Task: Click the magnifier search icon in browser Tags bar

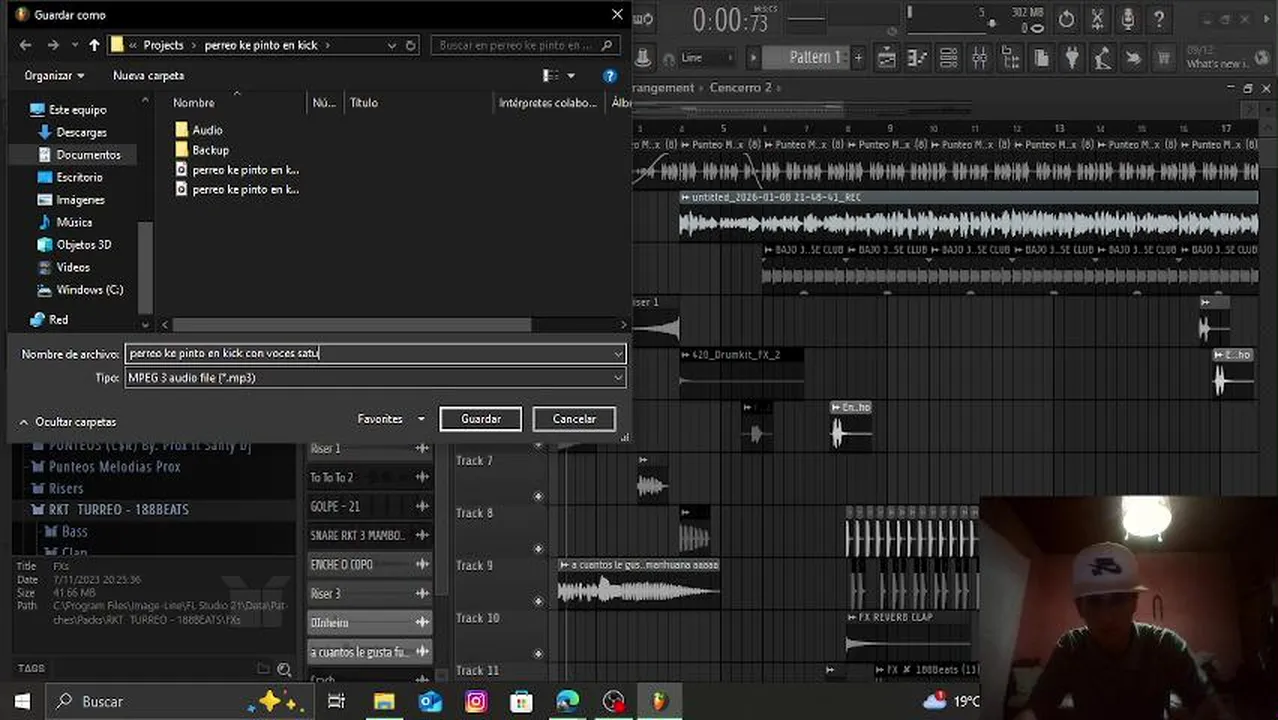Action: [285, 670]
